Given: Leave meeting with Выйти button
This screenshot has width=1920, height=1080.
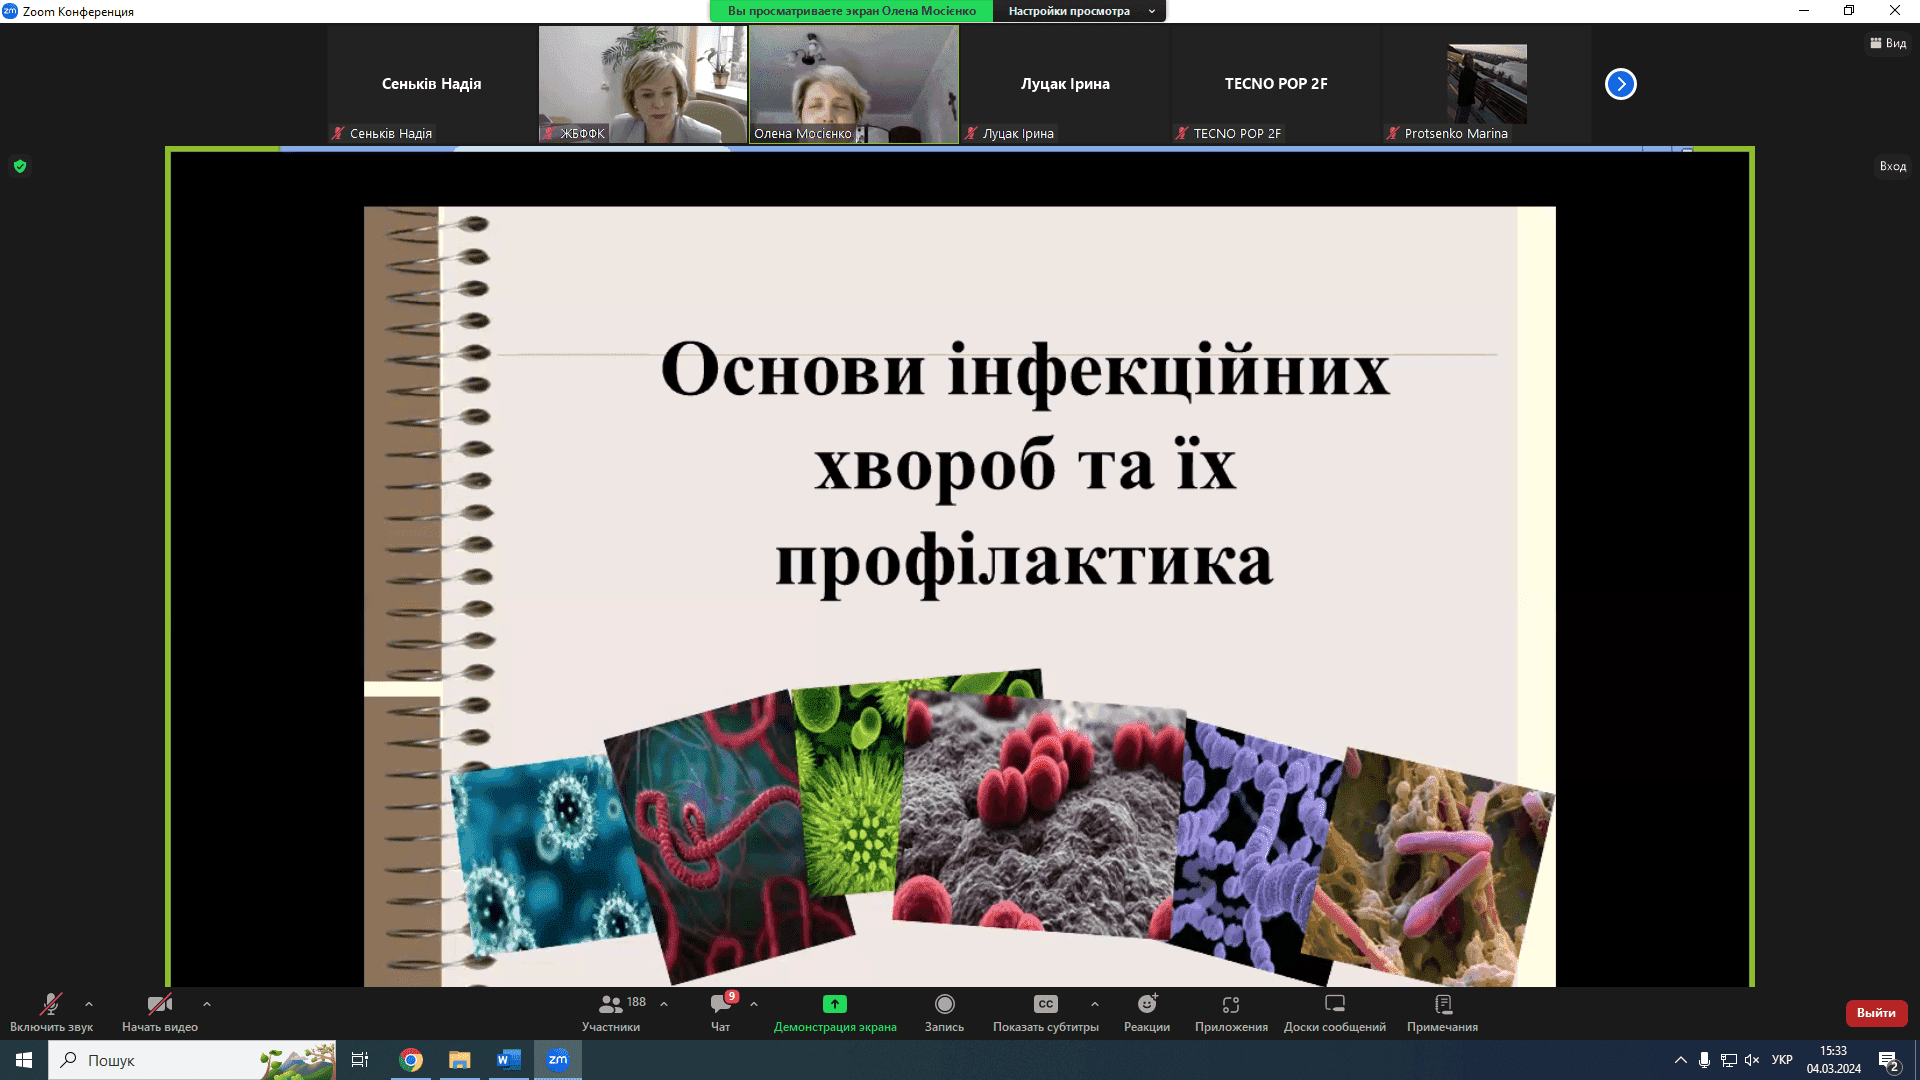Looking at the screenshot, I should (1876, 1013).
